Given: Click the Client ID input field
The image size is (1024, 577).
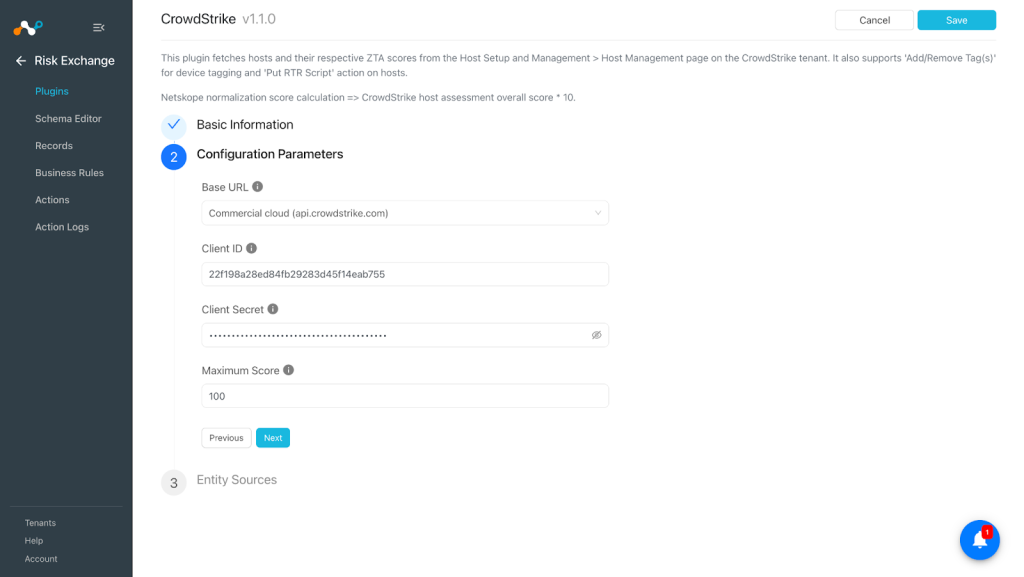Looking at the screenshot, I should pos(405,274).
